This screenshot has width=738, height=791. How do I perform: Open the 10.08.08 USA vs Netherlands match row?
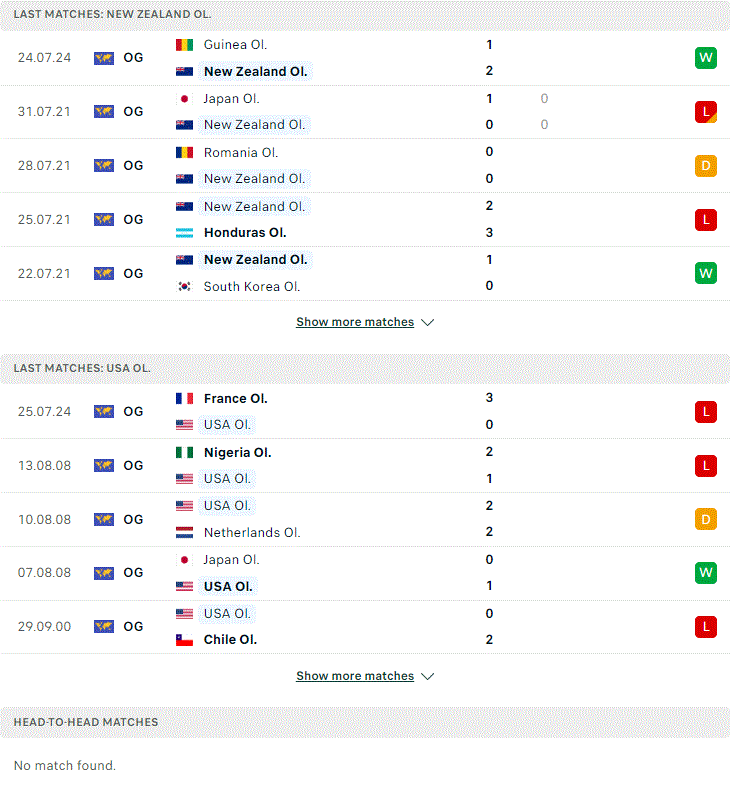point(365,520)
